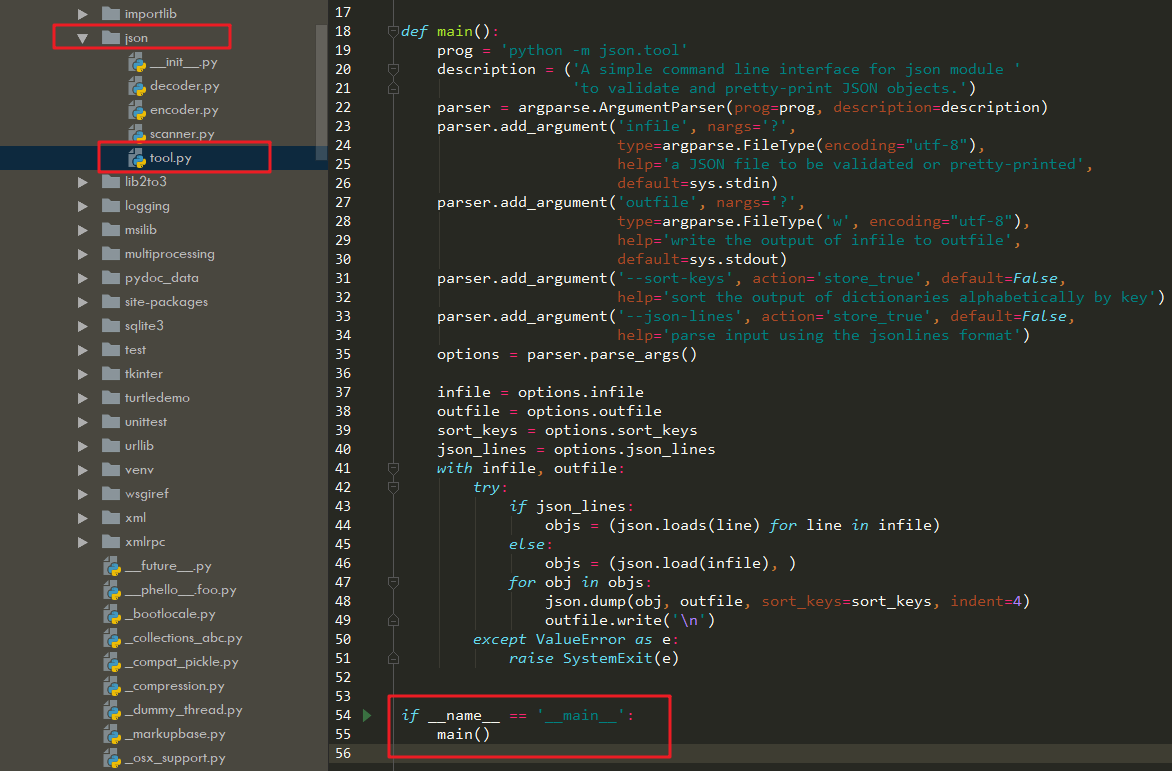Screen dimensions: 1172x771
Task: Toggle the fold marker at line 21
Action: 393,88
